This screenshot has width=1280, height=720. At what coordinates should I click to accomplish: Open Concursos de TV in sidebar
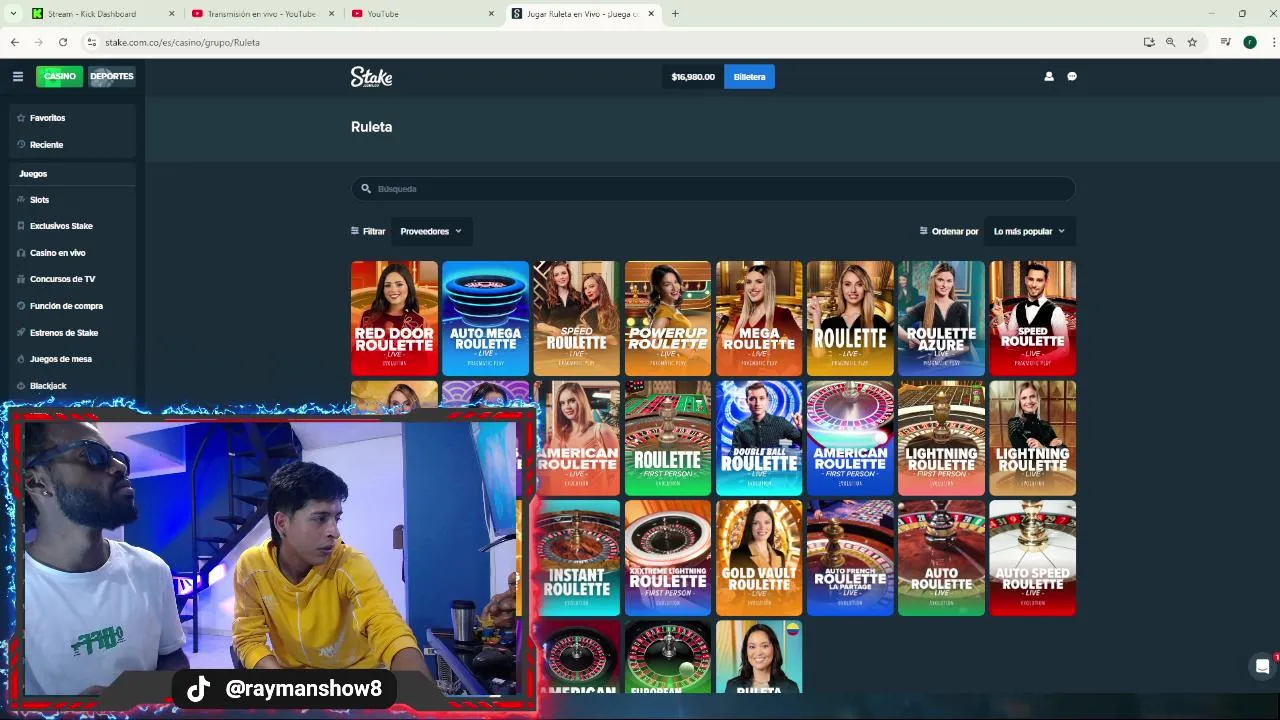tap(62, 279)
